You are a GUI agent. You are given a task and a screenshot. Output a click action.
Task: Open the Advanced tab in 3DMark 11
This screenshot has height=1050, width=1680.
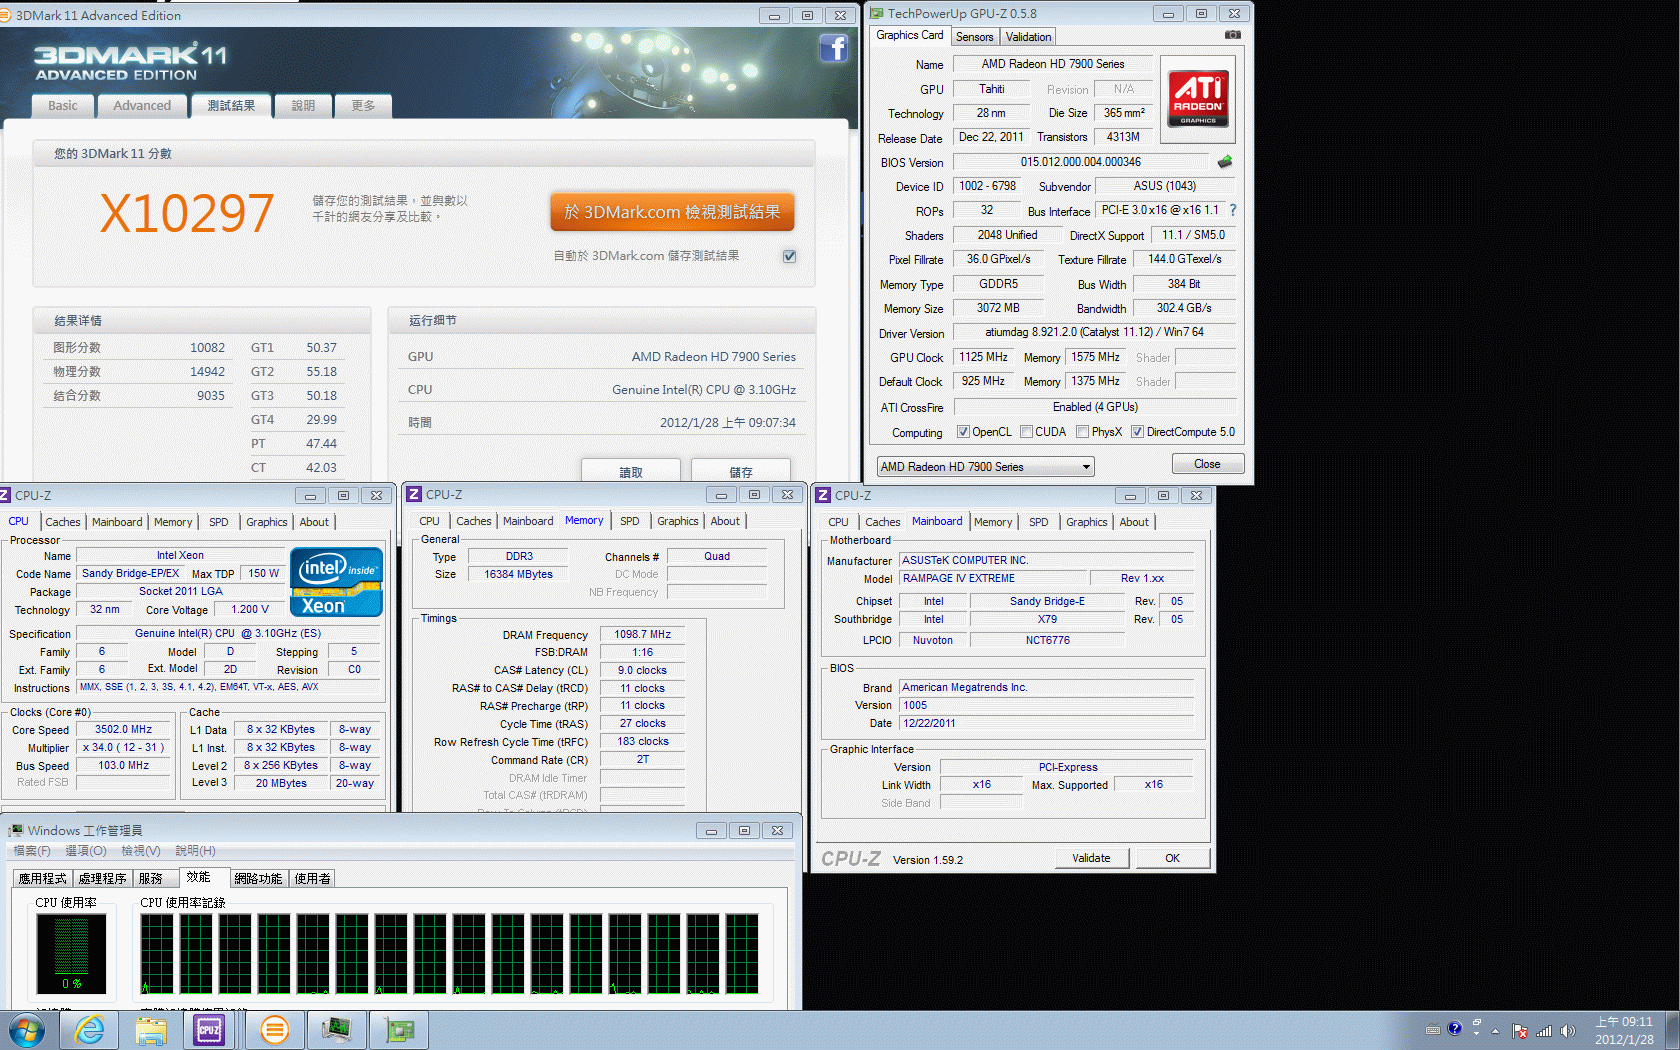[x=142, y=106]
